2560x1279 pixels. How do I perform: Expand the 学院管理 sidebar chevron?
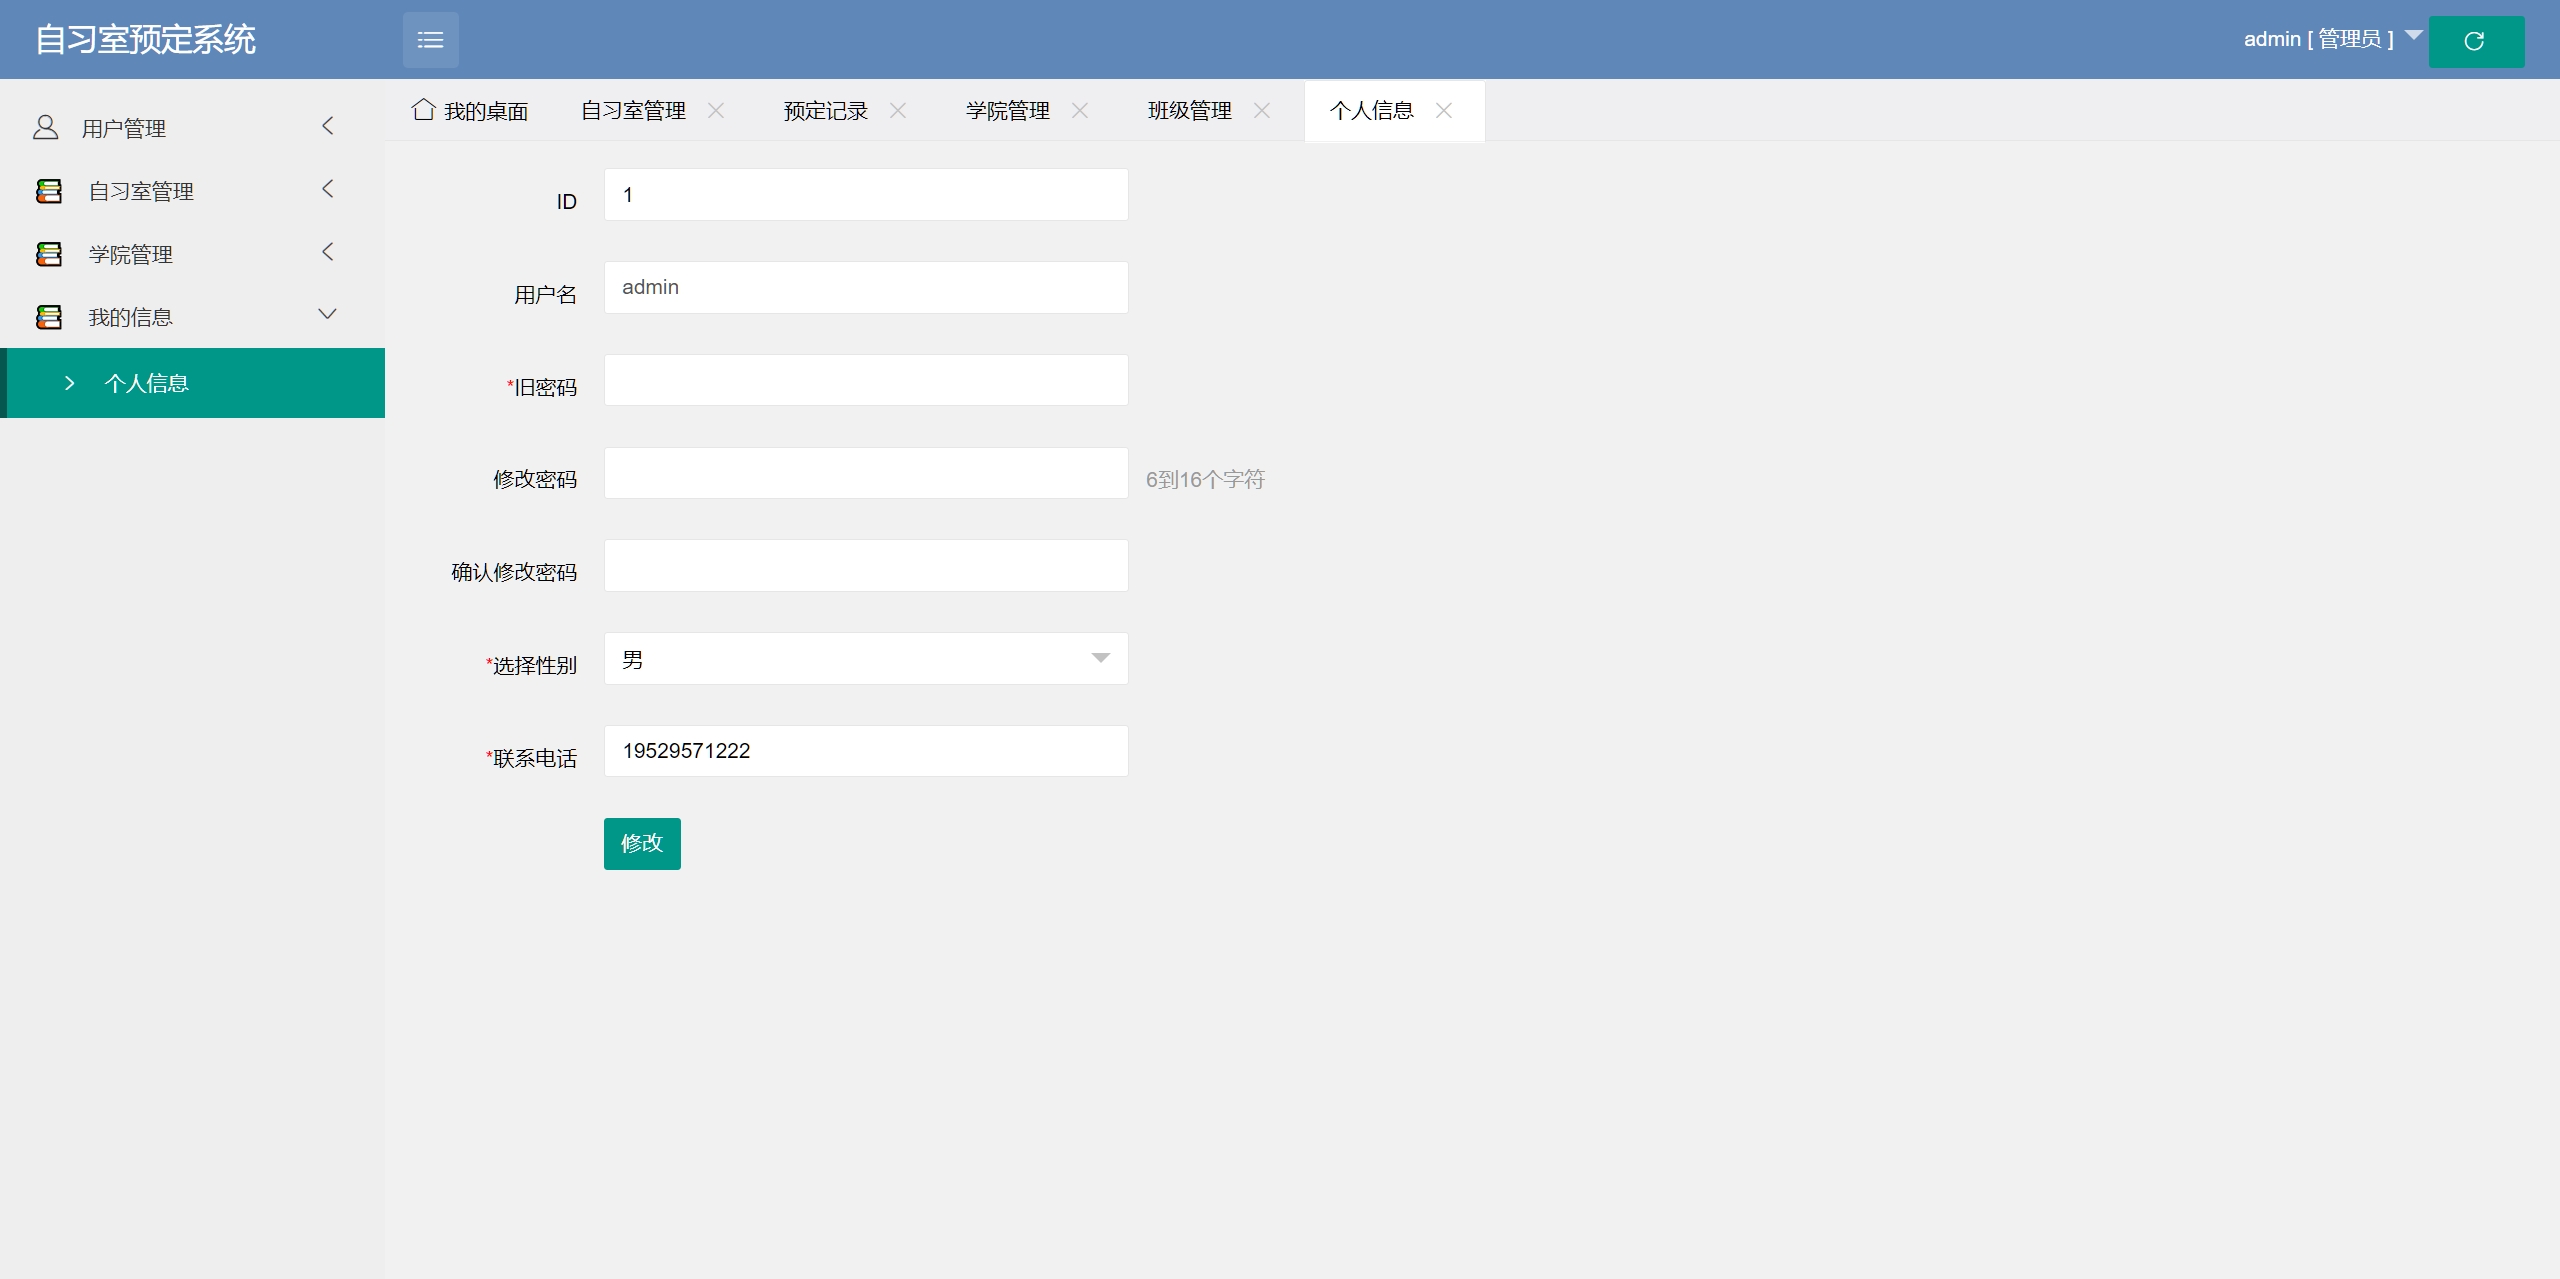click(x=327, y=252)
